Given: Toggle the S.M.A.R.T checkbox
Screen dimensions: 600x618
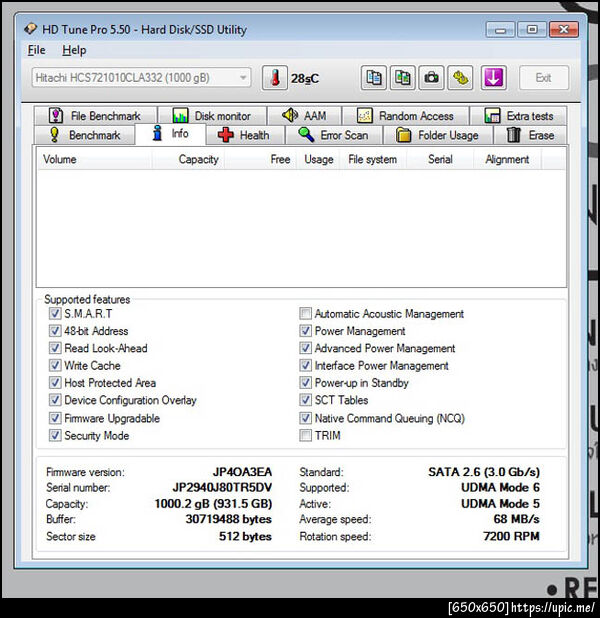Looking at the screenshot, I should pyautogui.click(x=55, y=314).
